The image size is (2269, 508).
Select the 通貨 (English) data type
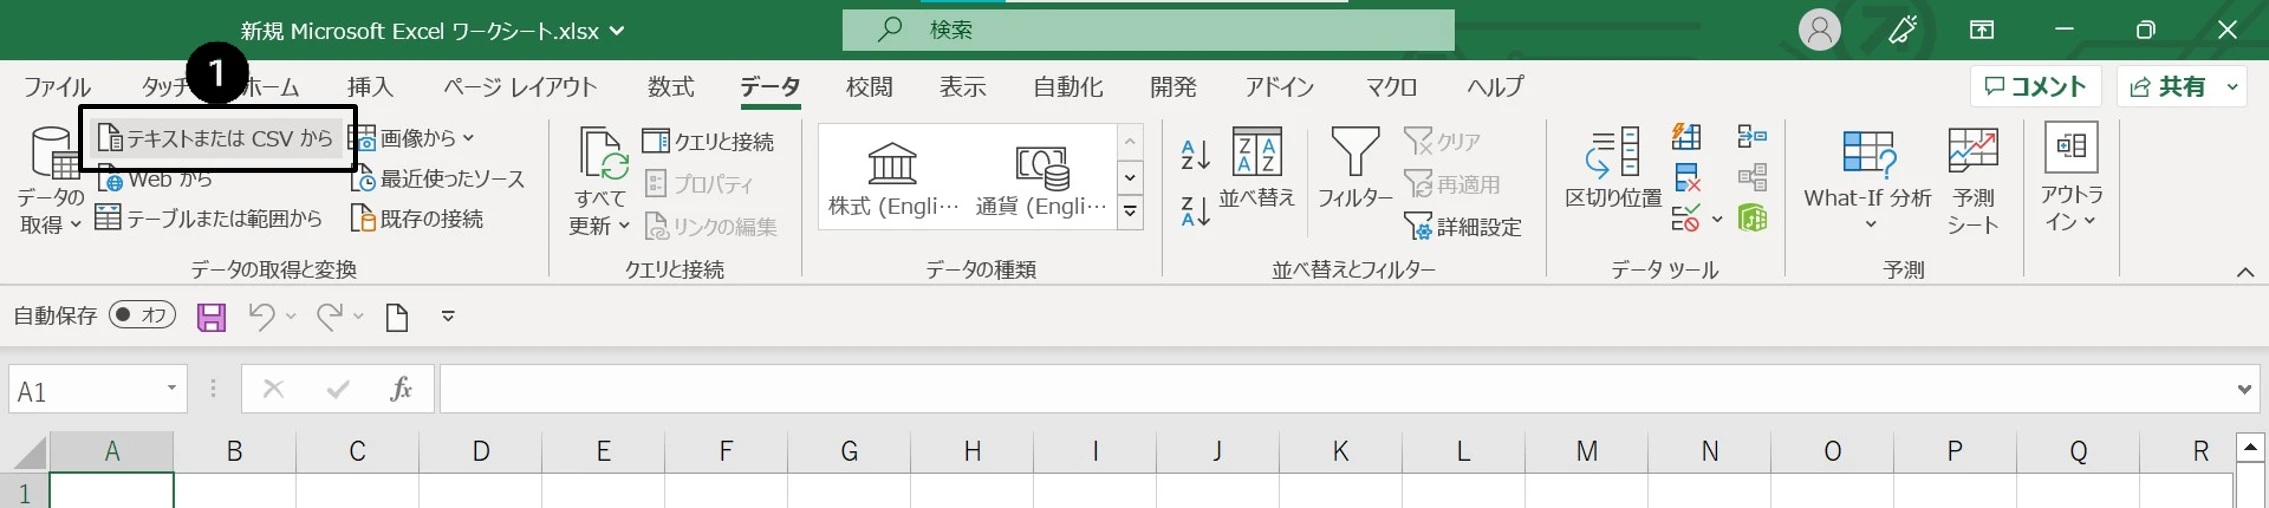coord(1041,178)
